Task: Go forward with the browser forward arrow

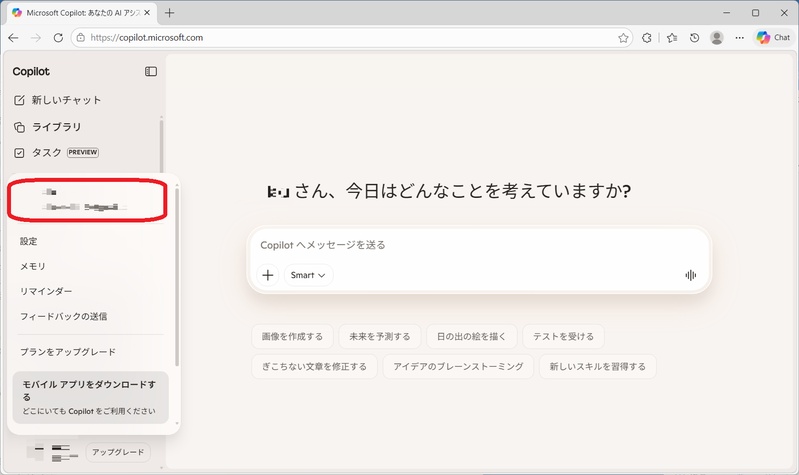Action: point(36,38)
